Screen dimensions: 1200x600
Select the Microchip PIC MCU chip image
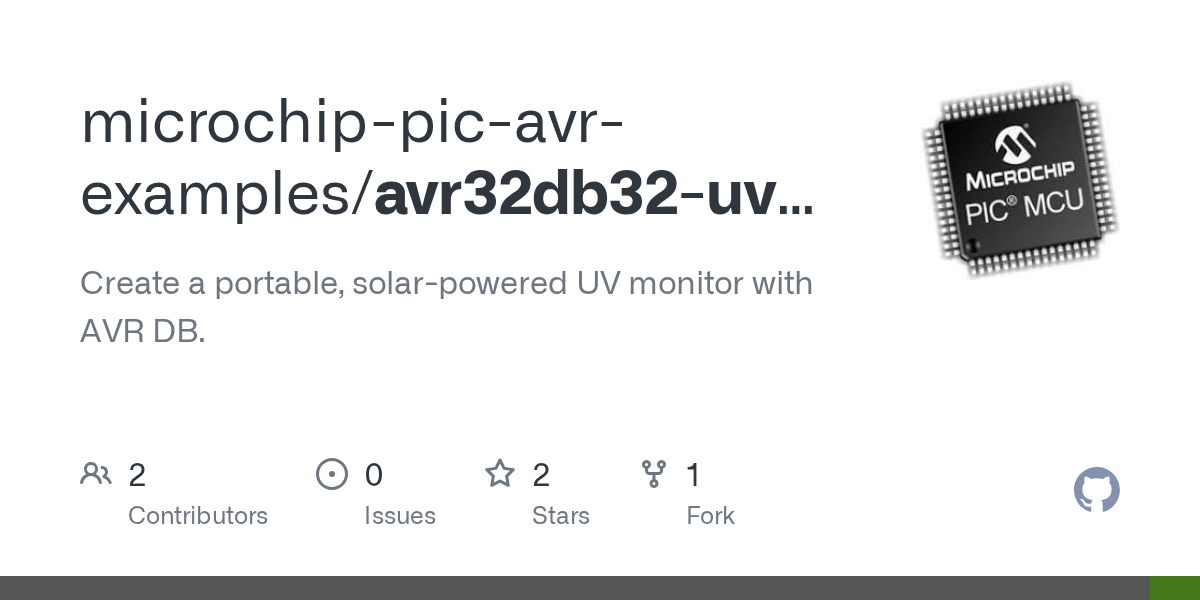click(1020, 180)
